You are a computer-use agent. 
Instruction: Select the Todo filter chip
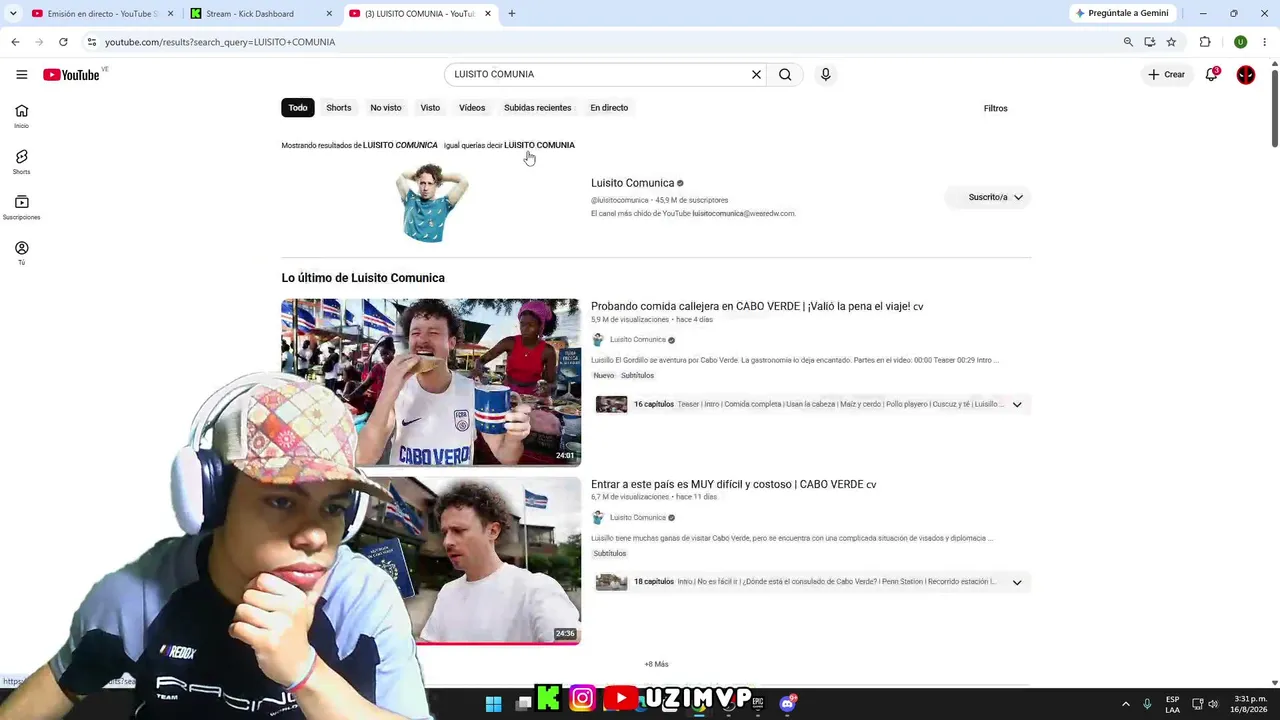click(x=298, y=108)
